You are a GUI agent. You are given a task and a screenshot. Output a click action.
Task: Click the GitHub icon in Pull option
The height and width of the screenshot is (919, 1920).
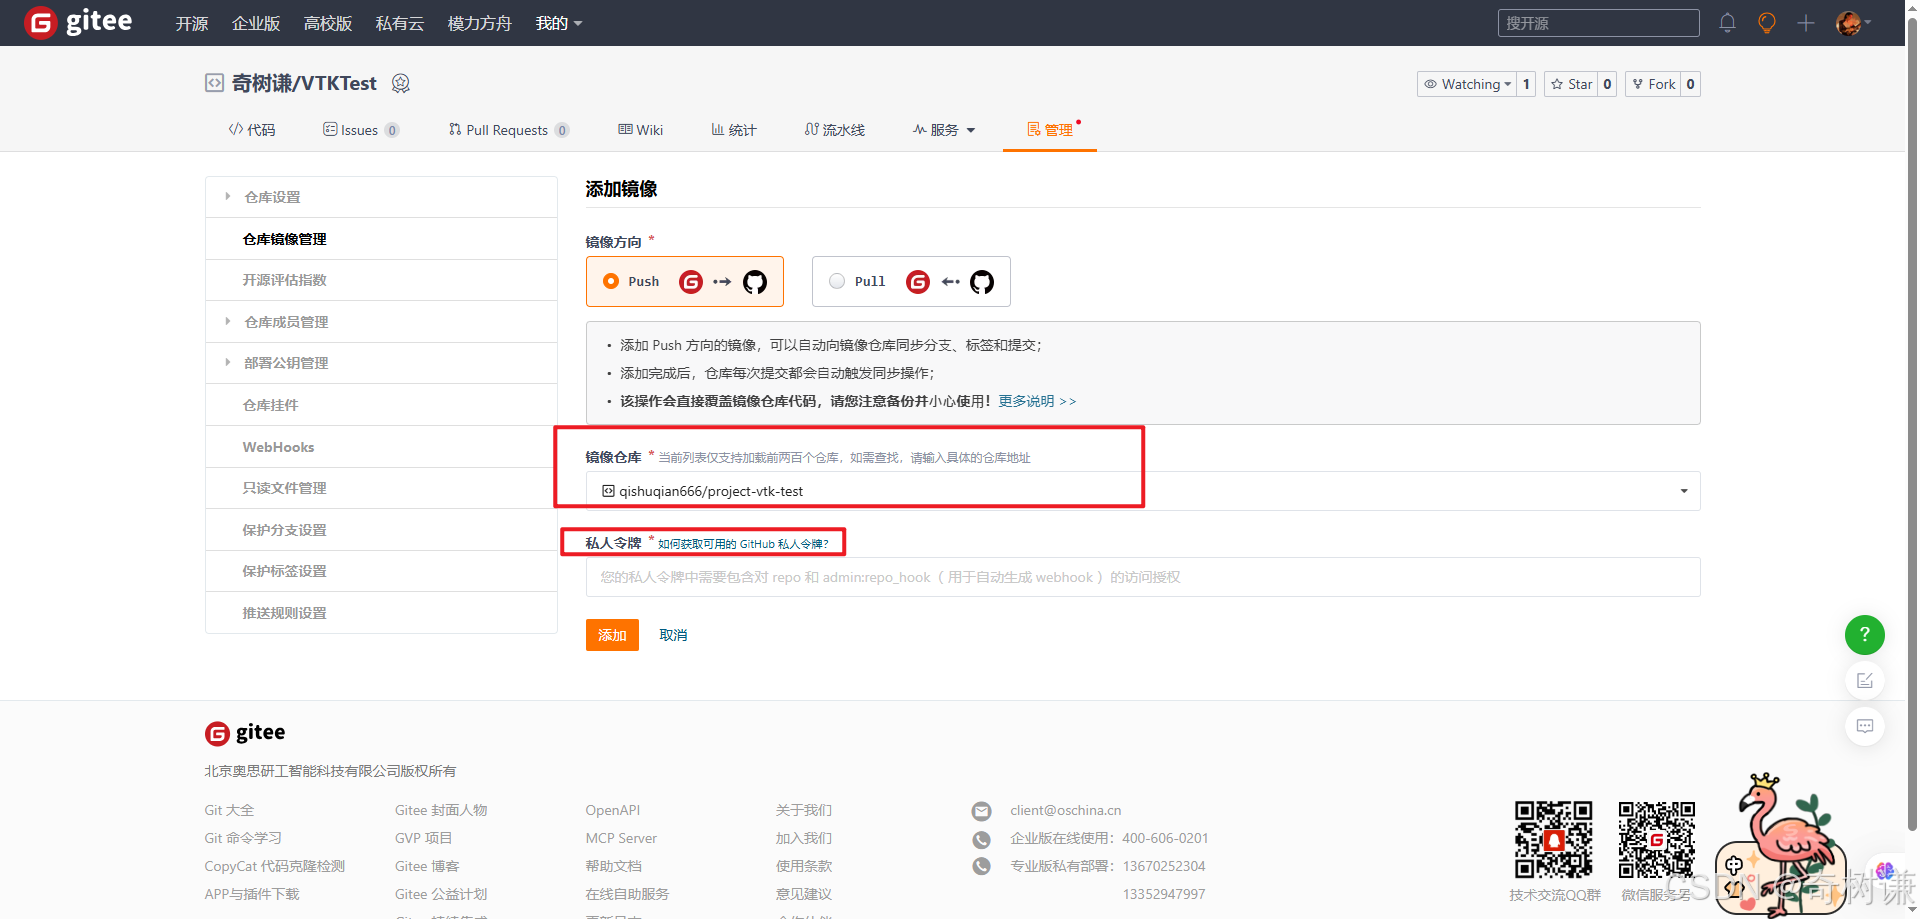pos(982,282)
